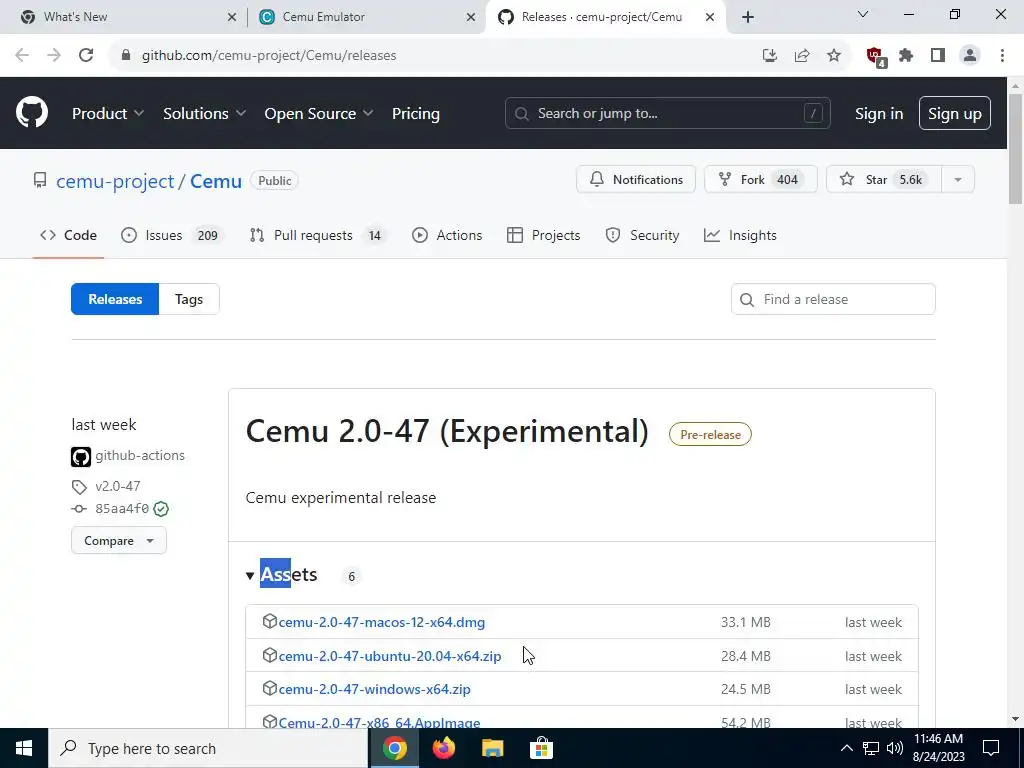Open the notification center icon
This screenshot has width=1024, height=768.
click(991, 748)
